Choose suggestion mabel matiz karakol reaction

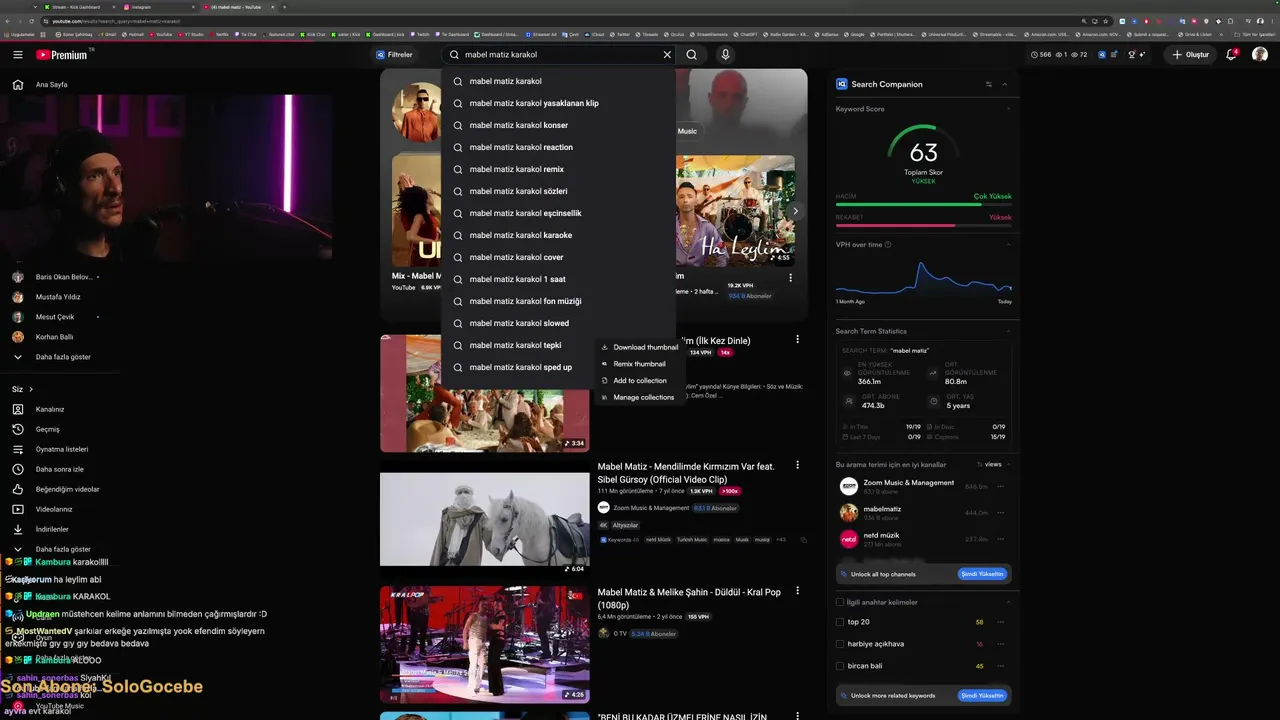[x=558, y=147]
